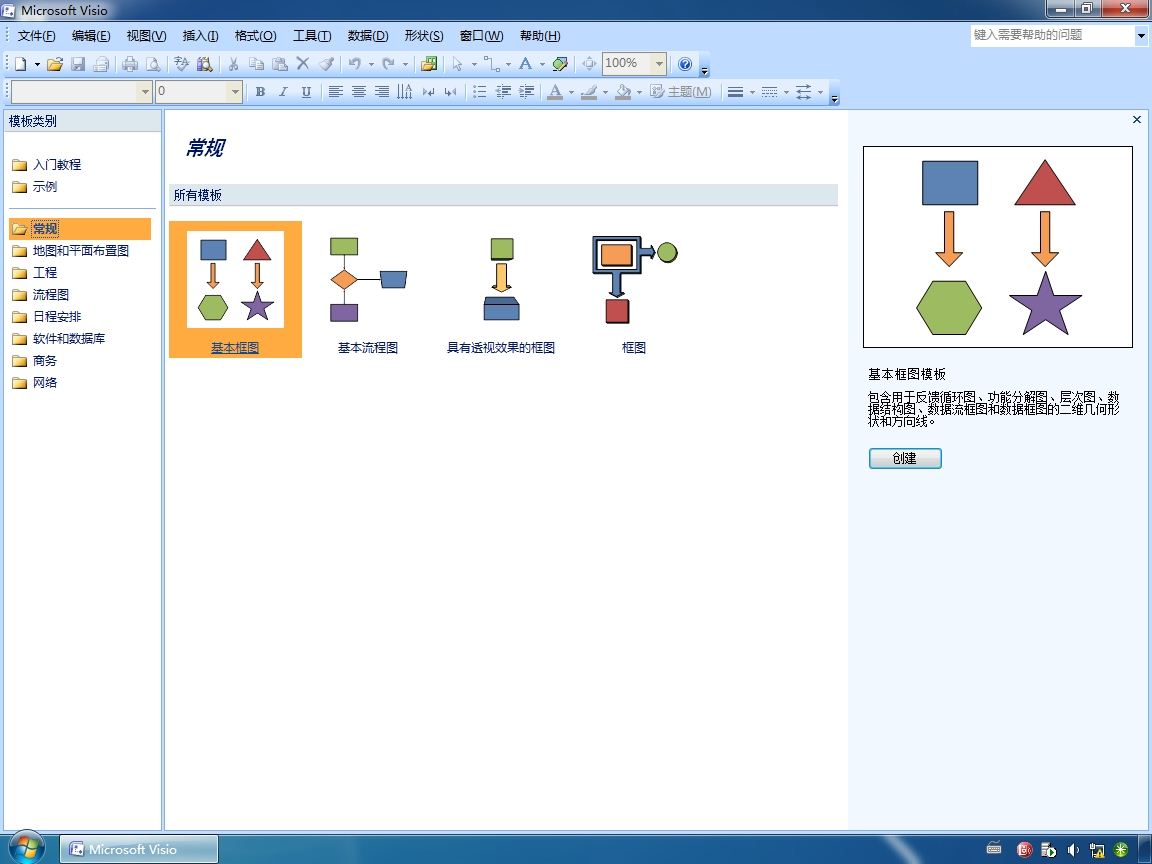Click the Open file folder icon

click(54, 64)
